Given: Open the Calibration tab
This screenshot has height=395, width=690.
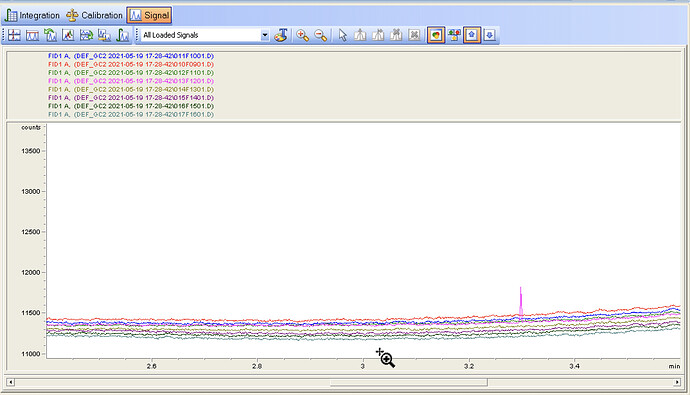Looking at the screenshot, I should tap(94, 15).
